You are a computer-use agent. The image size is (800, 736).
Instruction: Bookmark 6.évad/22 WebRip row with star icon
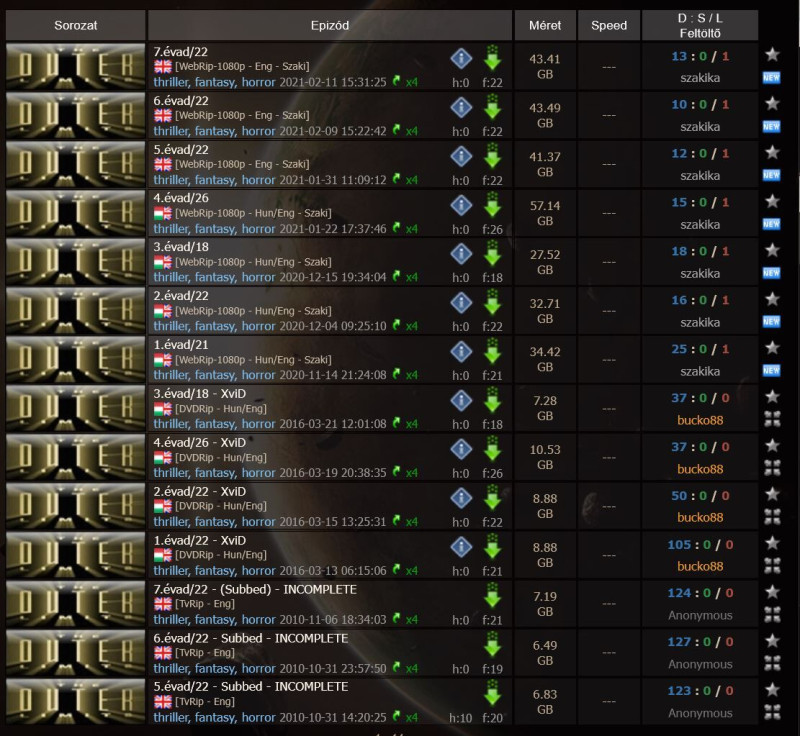772,104
